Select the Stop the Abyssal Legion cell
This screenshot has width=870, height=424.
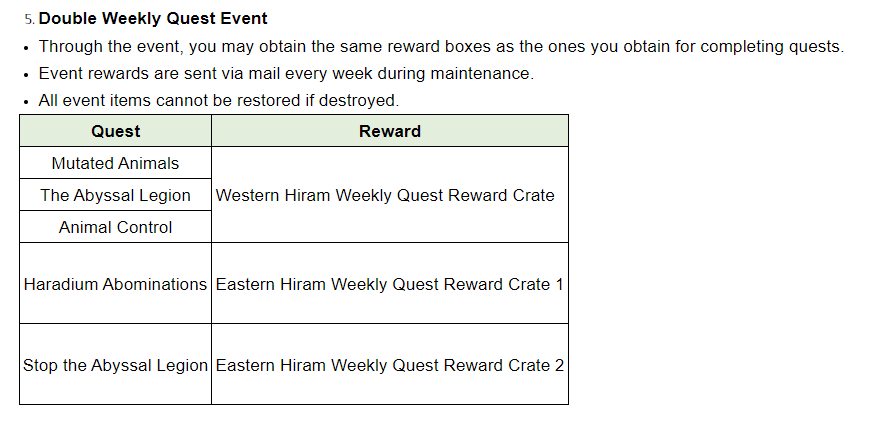tap(115, 365)
